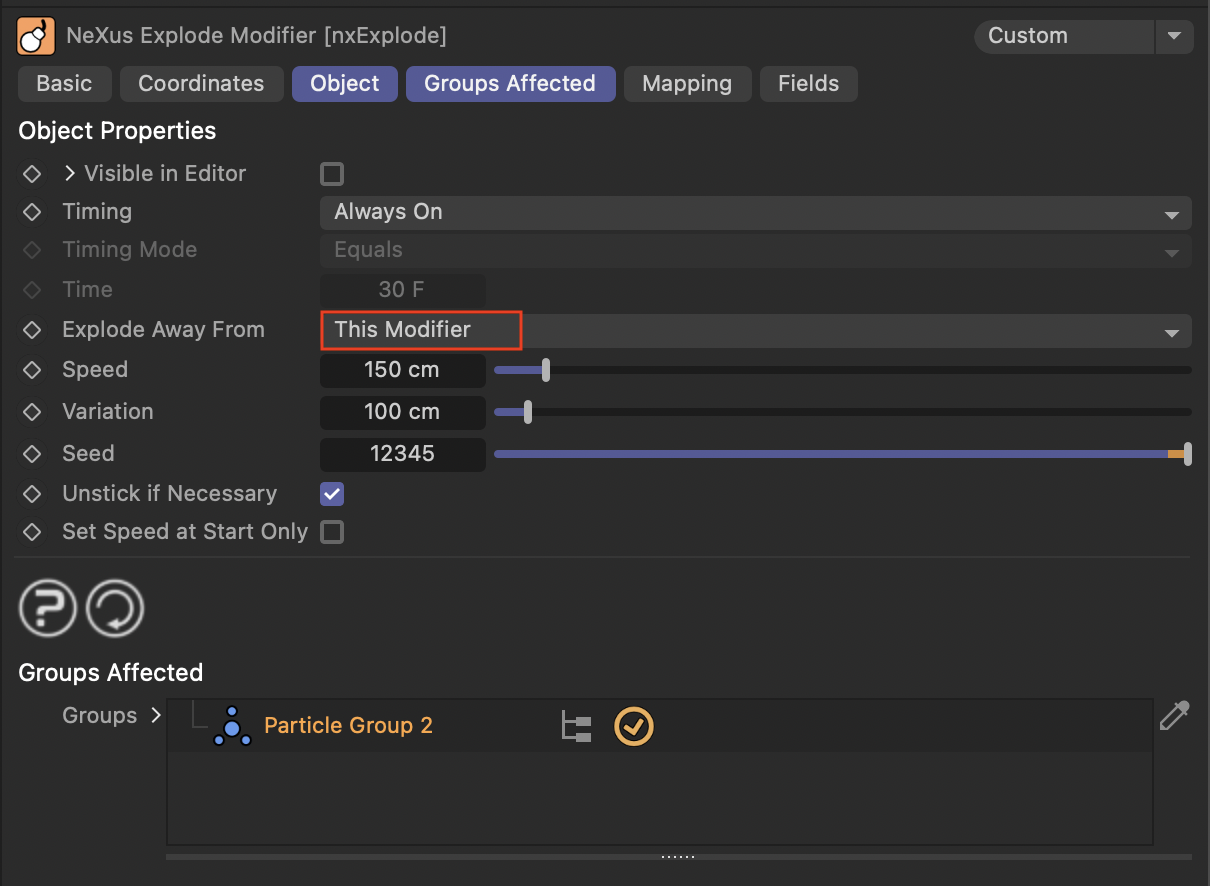Image resolution: width=1210 pixels, height=886 pixels.
Task: Click the Variation value field showing 100 cm
Action: [402, 412]
